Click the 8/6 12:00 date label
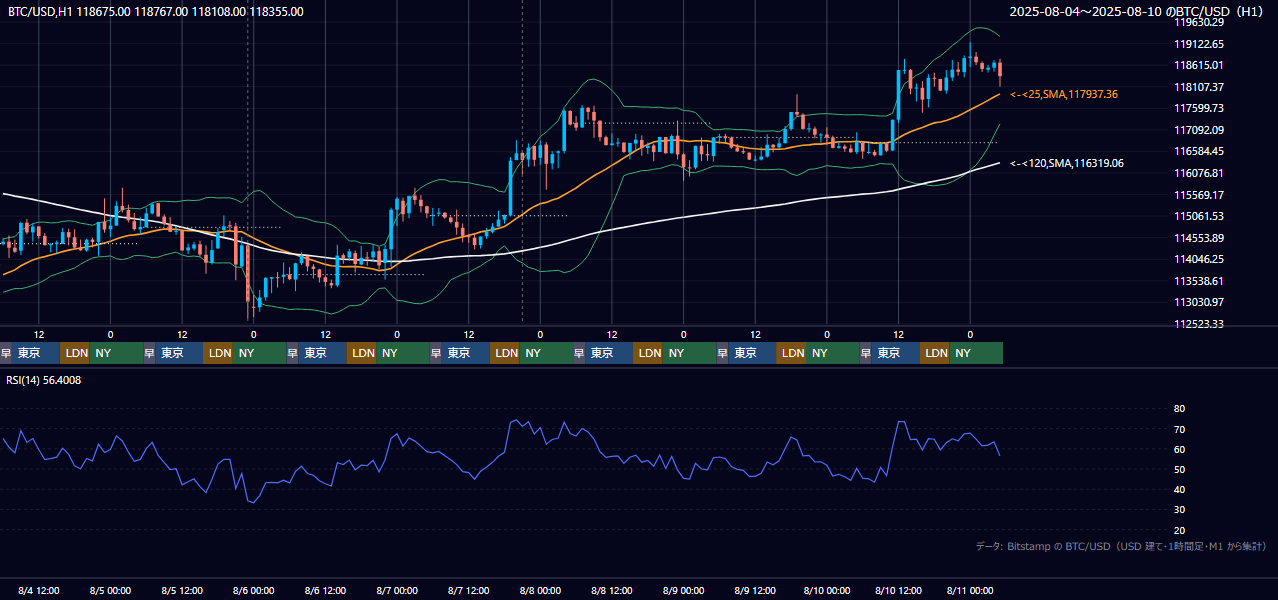 click(x=326, y=591)
